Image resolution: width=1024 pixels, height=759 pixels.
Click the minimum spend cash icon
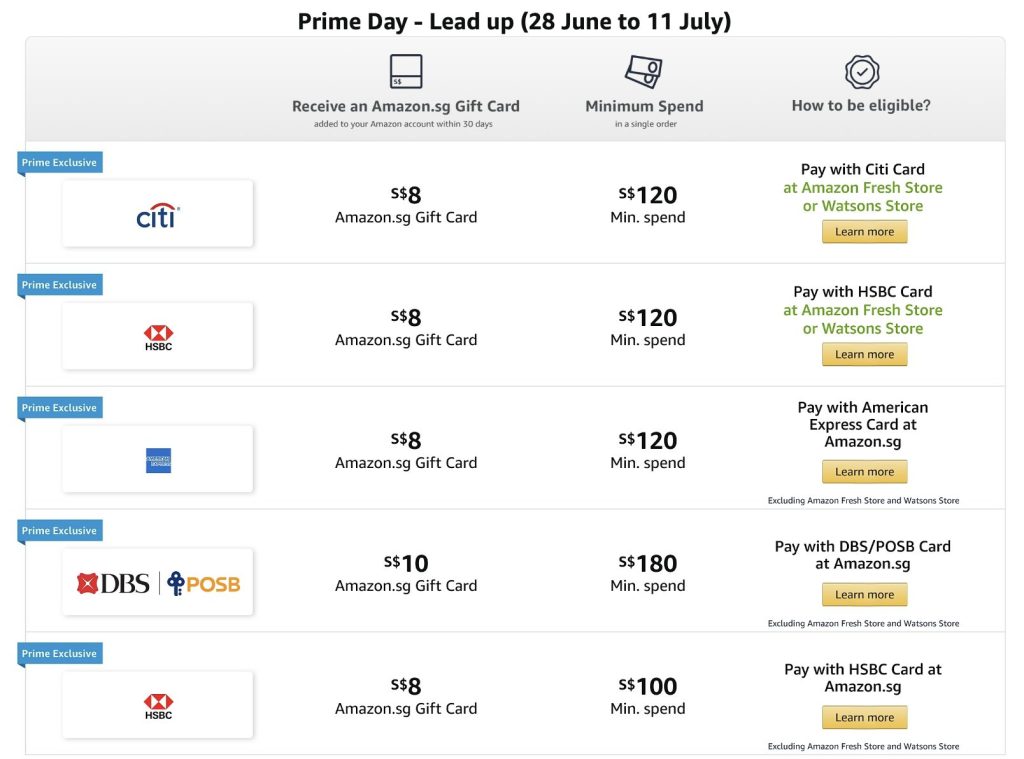pos(643,72)
